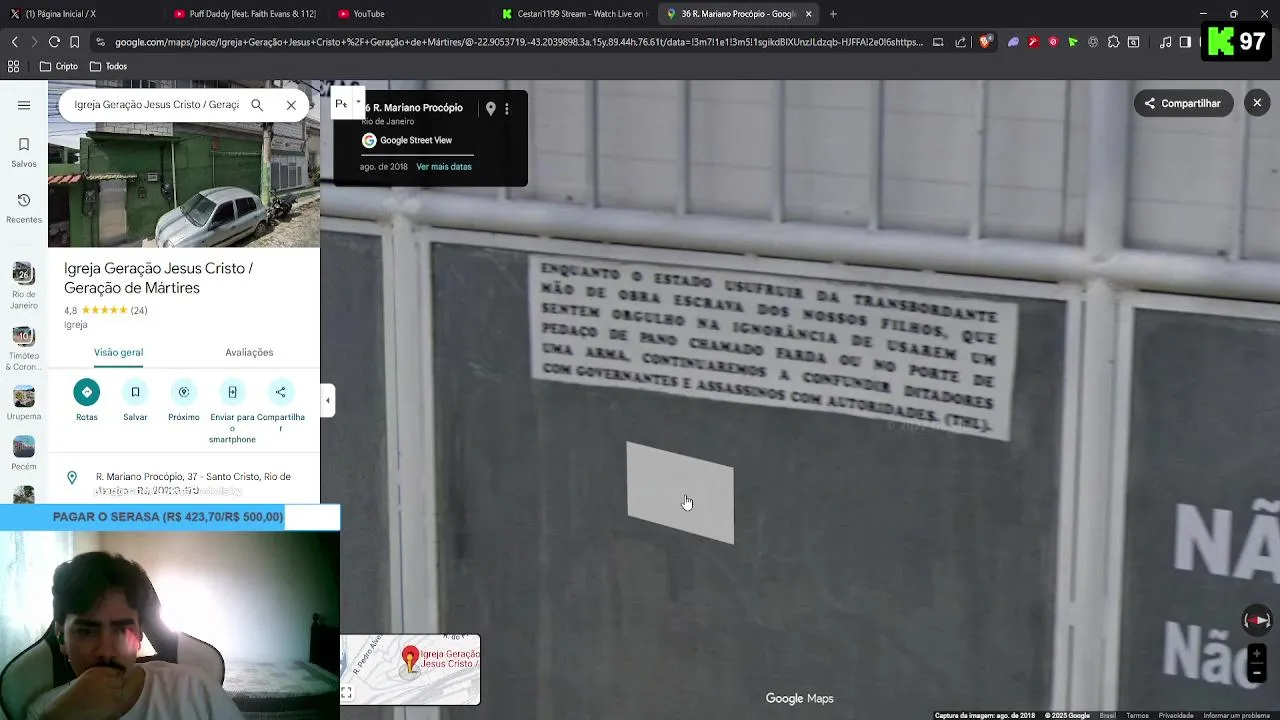Viewport: 1280px width, 720px height.
Task: Click the 4,8 star rating reviews count
Action: pos(139,310)
